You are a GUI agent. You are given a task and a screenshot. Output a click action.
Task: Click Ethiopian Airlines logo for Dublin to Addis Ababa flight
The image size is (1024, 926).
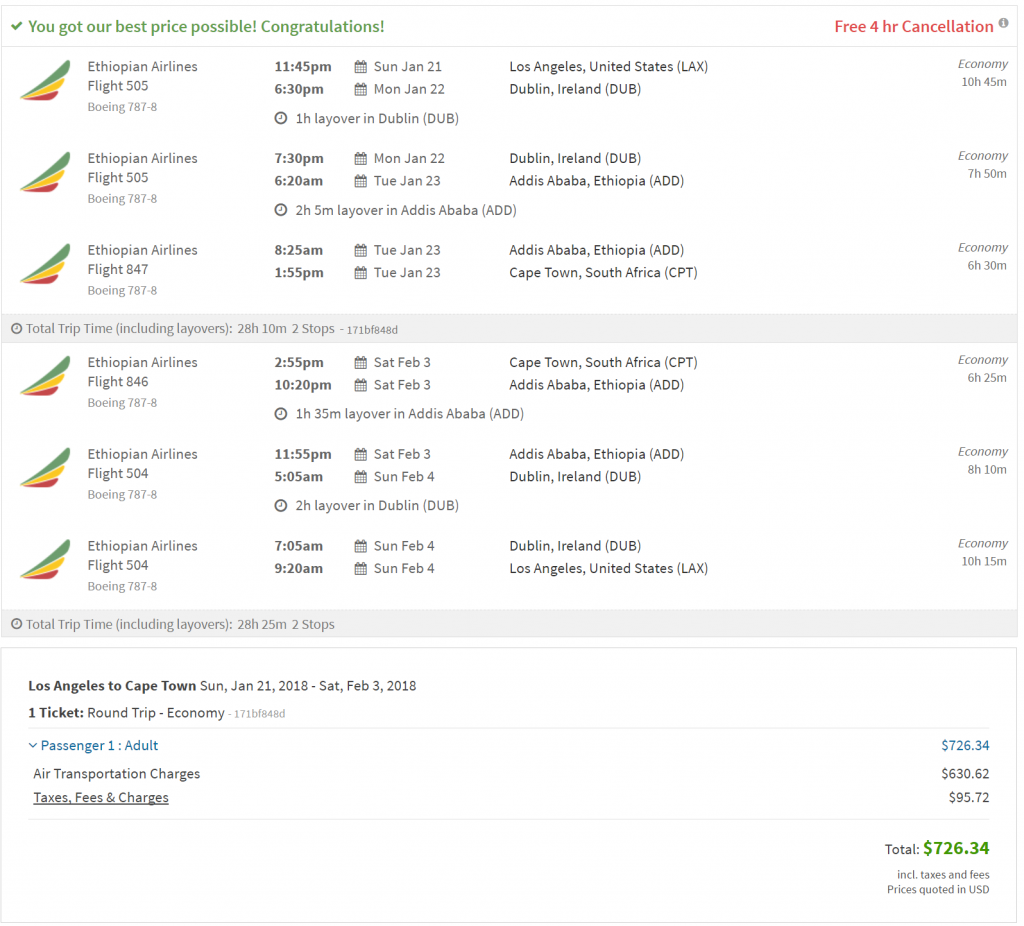coord(46,172)
